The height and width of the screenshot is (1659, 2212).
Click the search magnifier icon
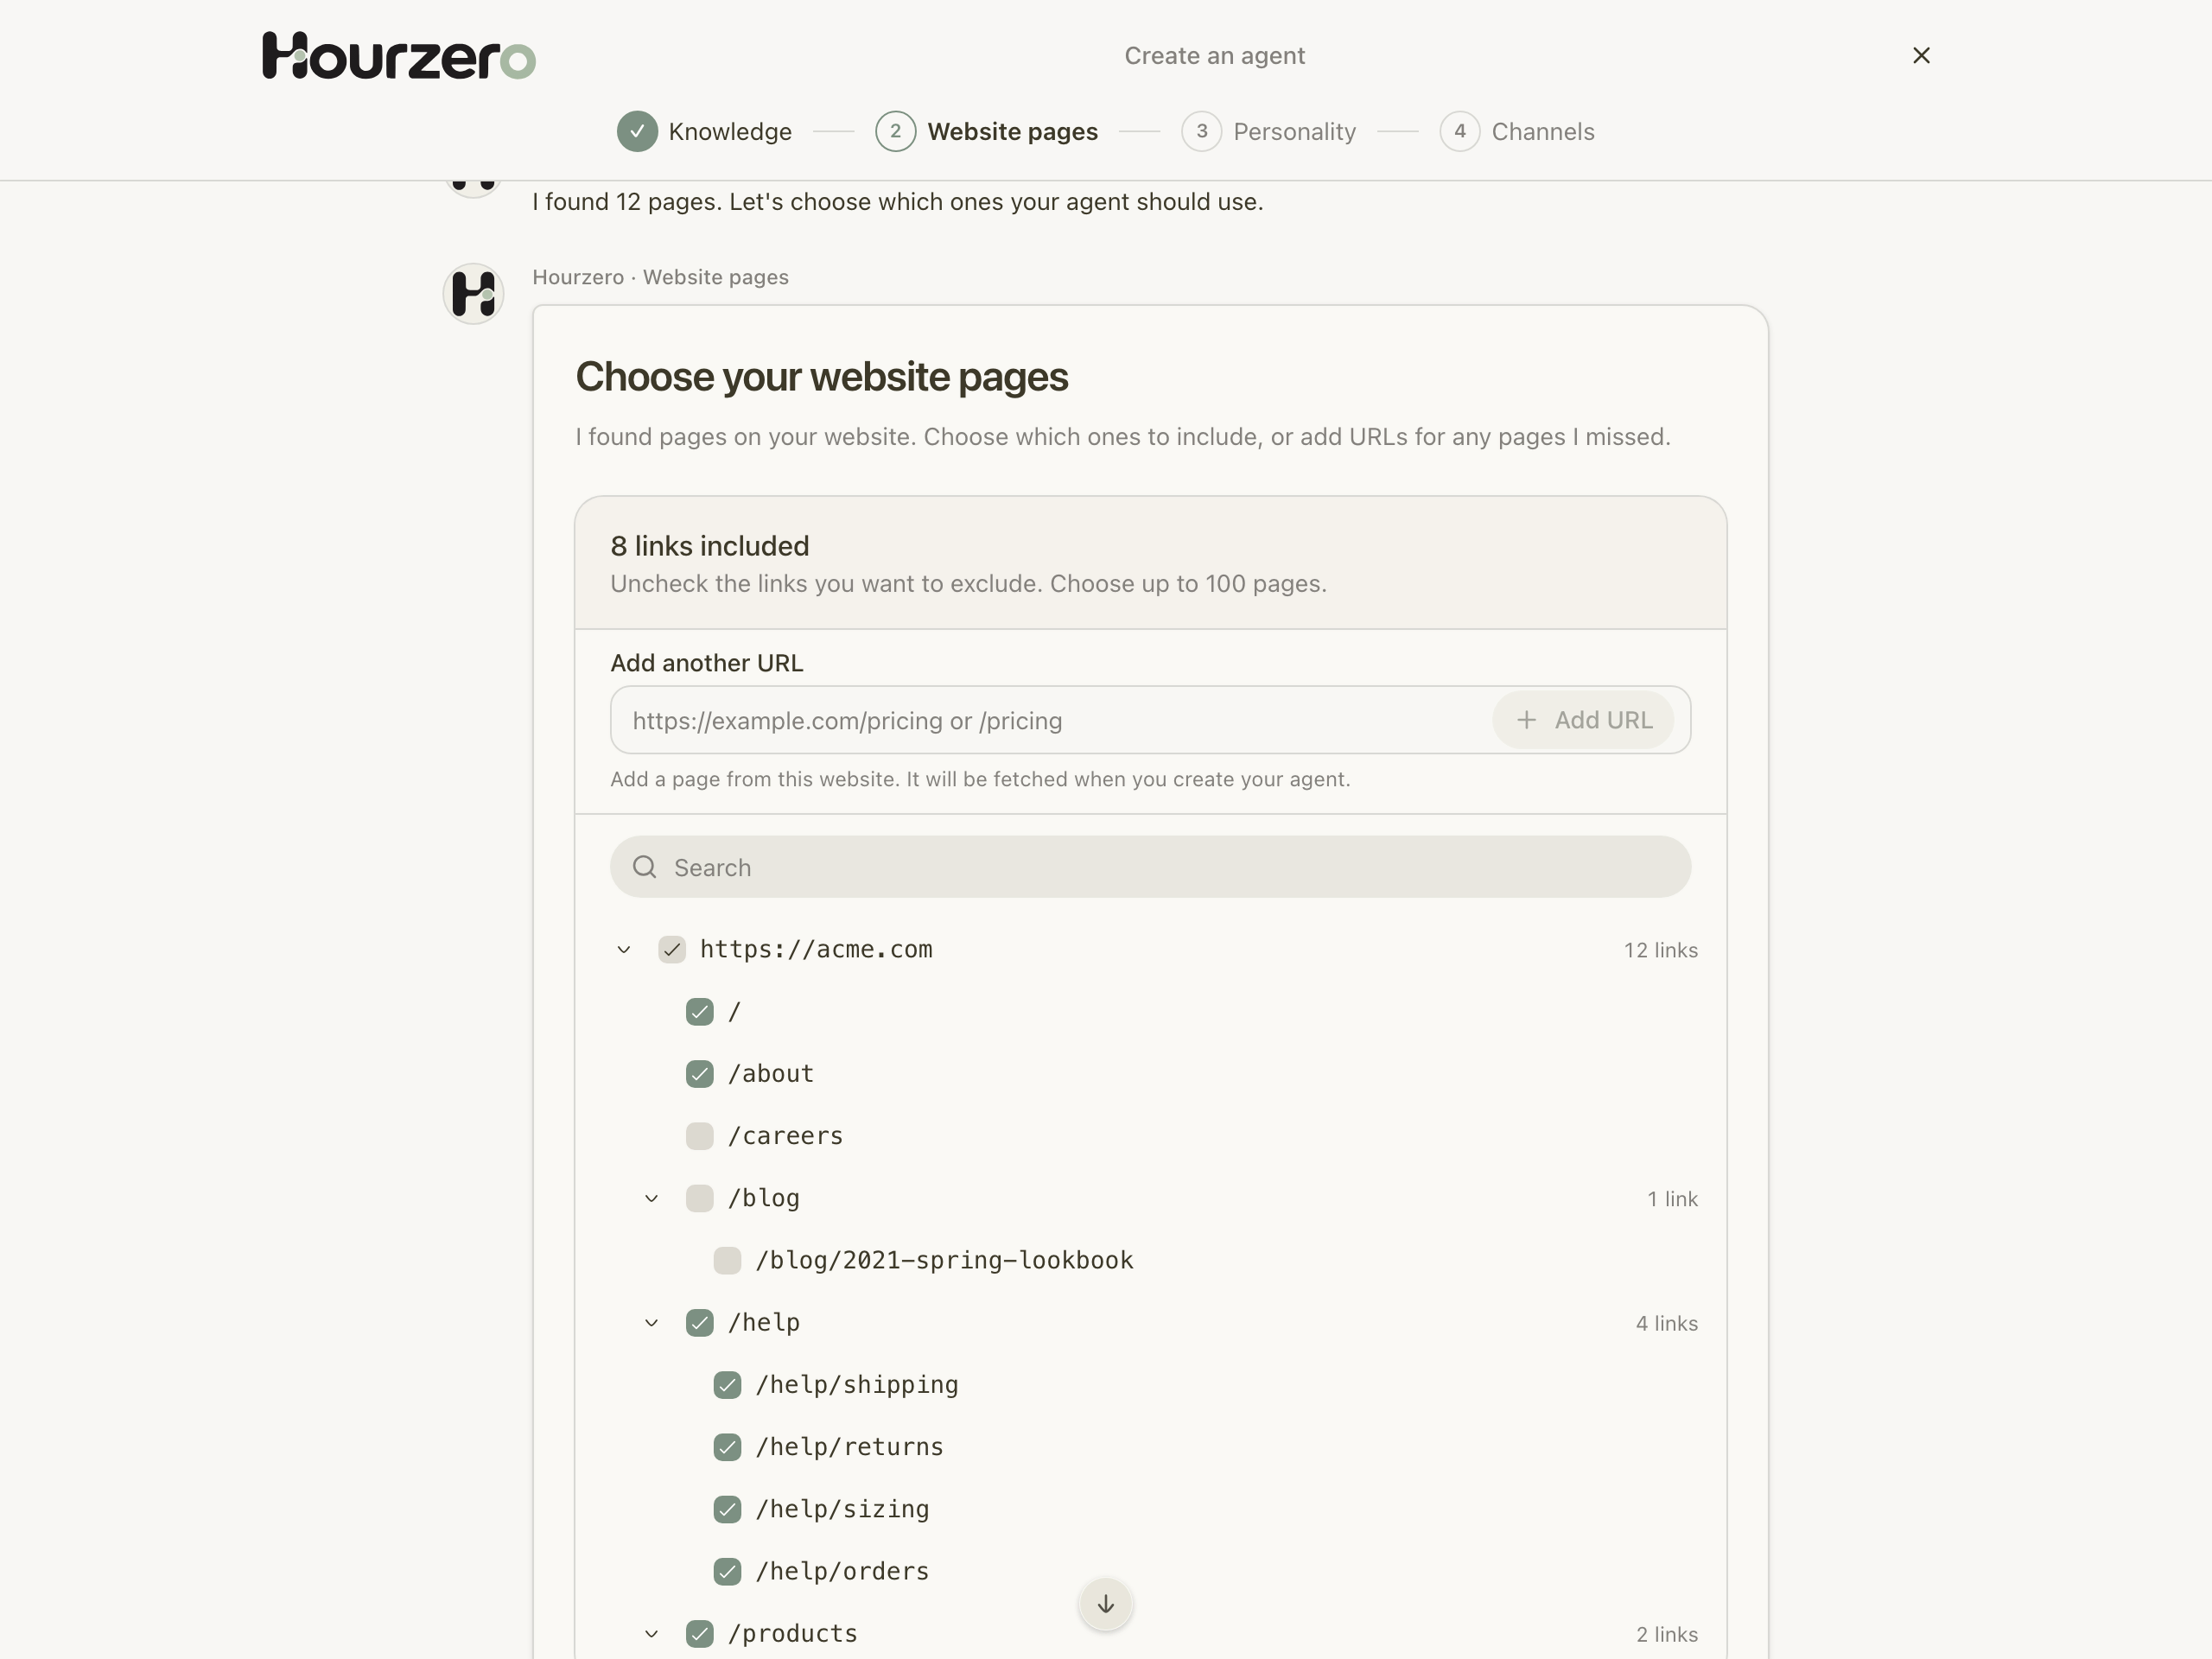coord(645,867)
